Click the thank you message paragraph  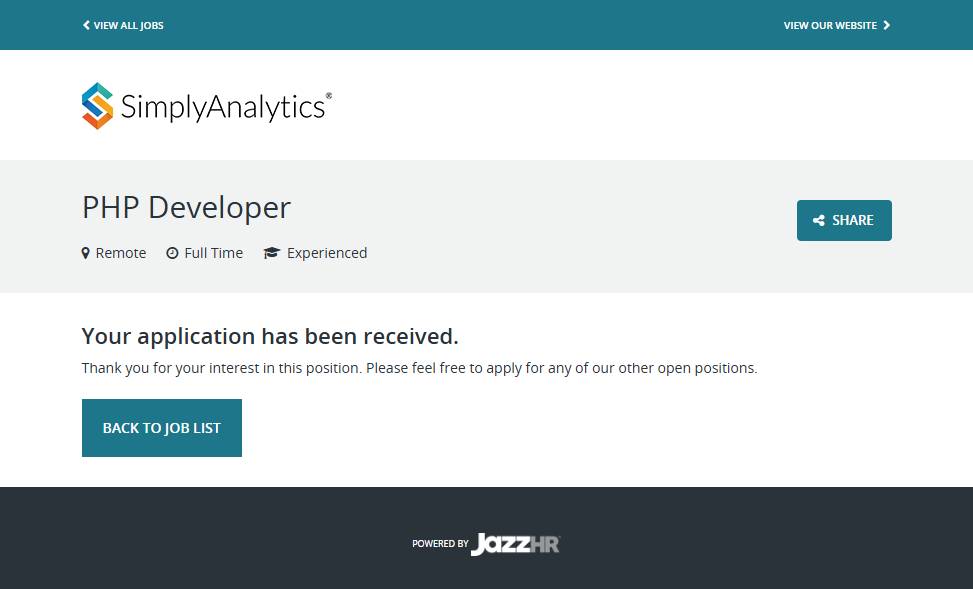click(x=419, y=368)
